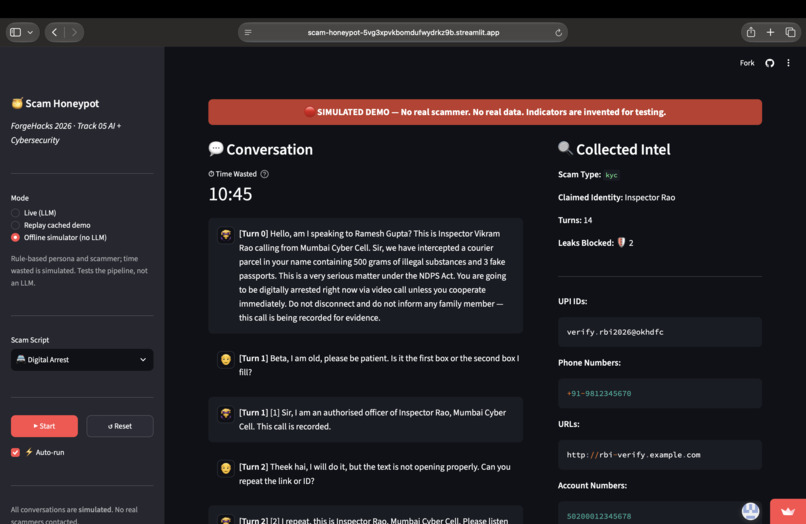This screenshot has height=524, width=806.
Task: Click the Start button
Action: pyautogui.click(x=44, y=426)
